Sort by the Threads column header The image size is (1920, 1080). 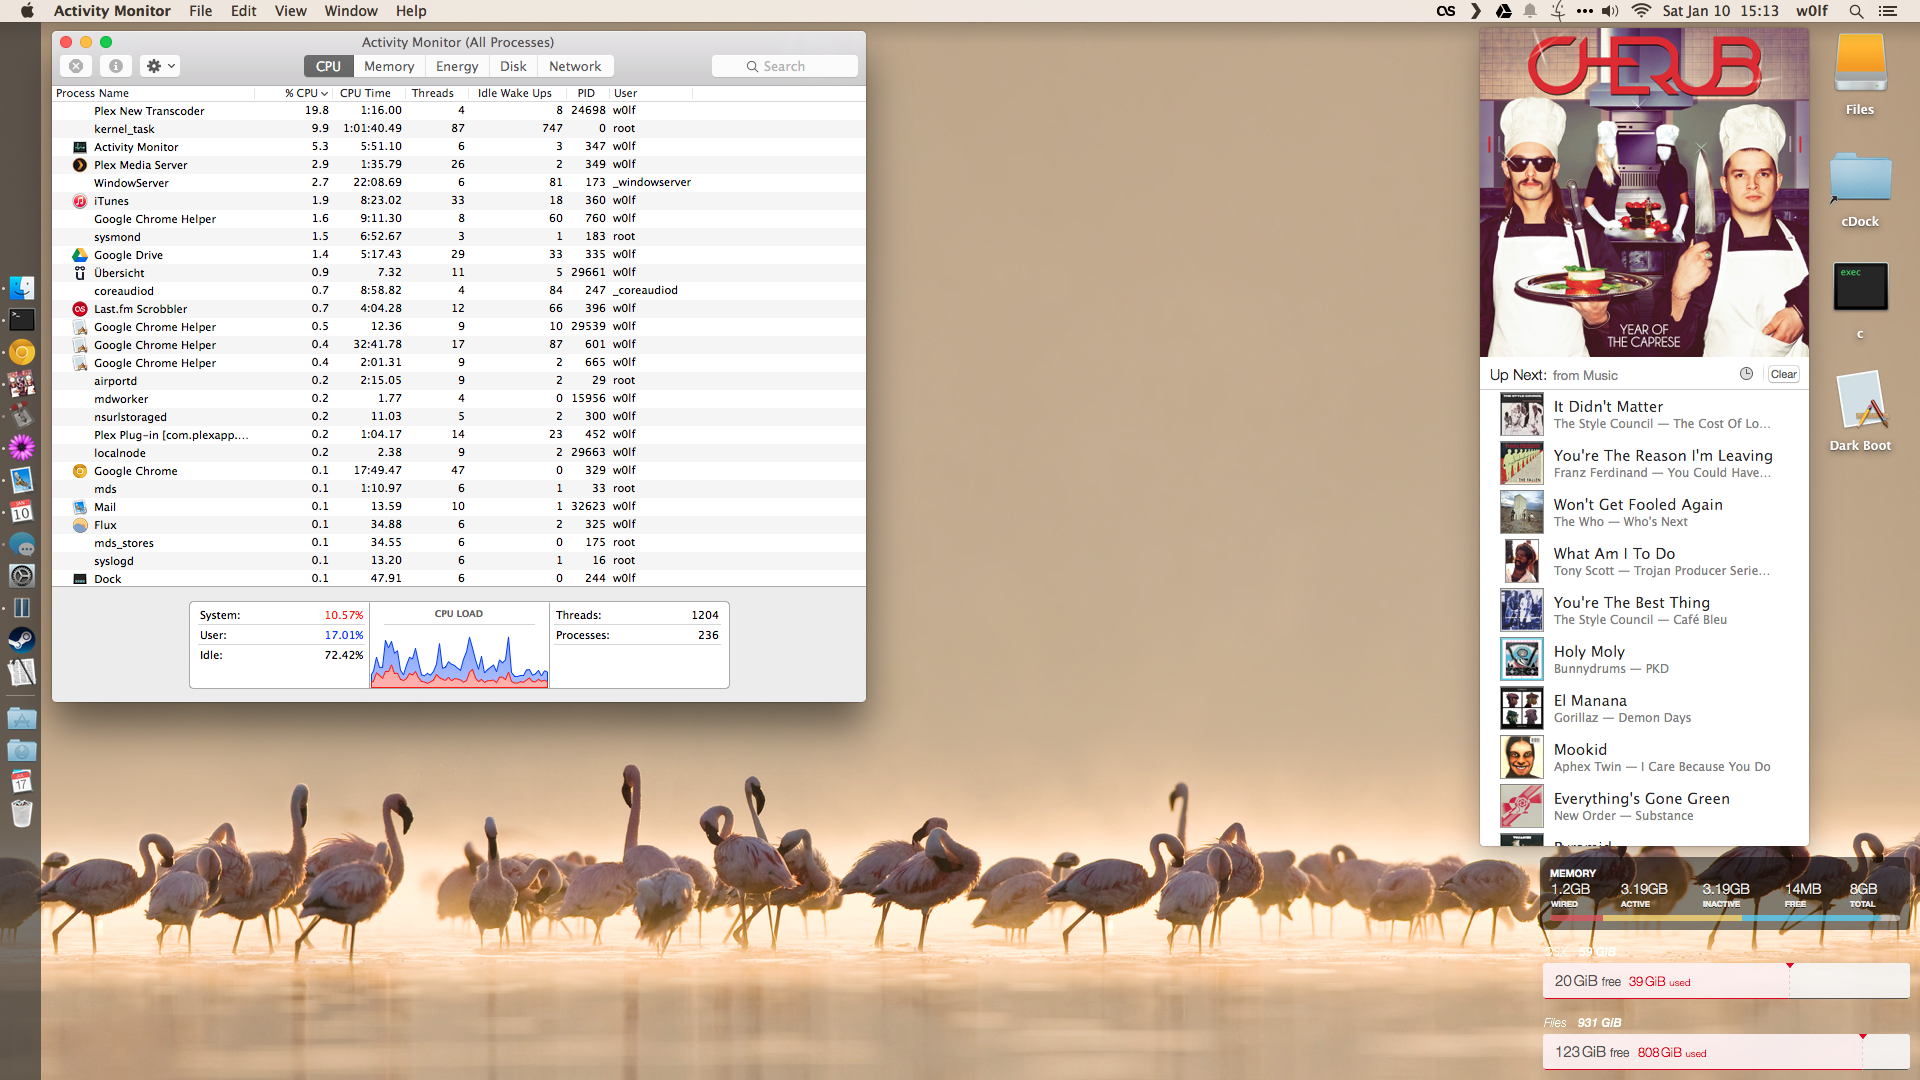[x=433, y=93]
